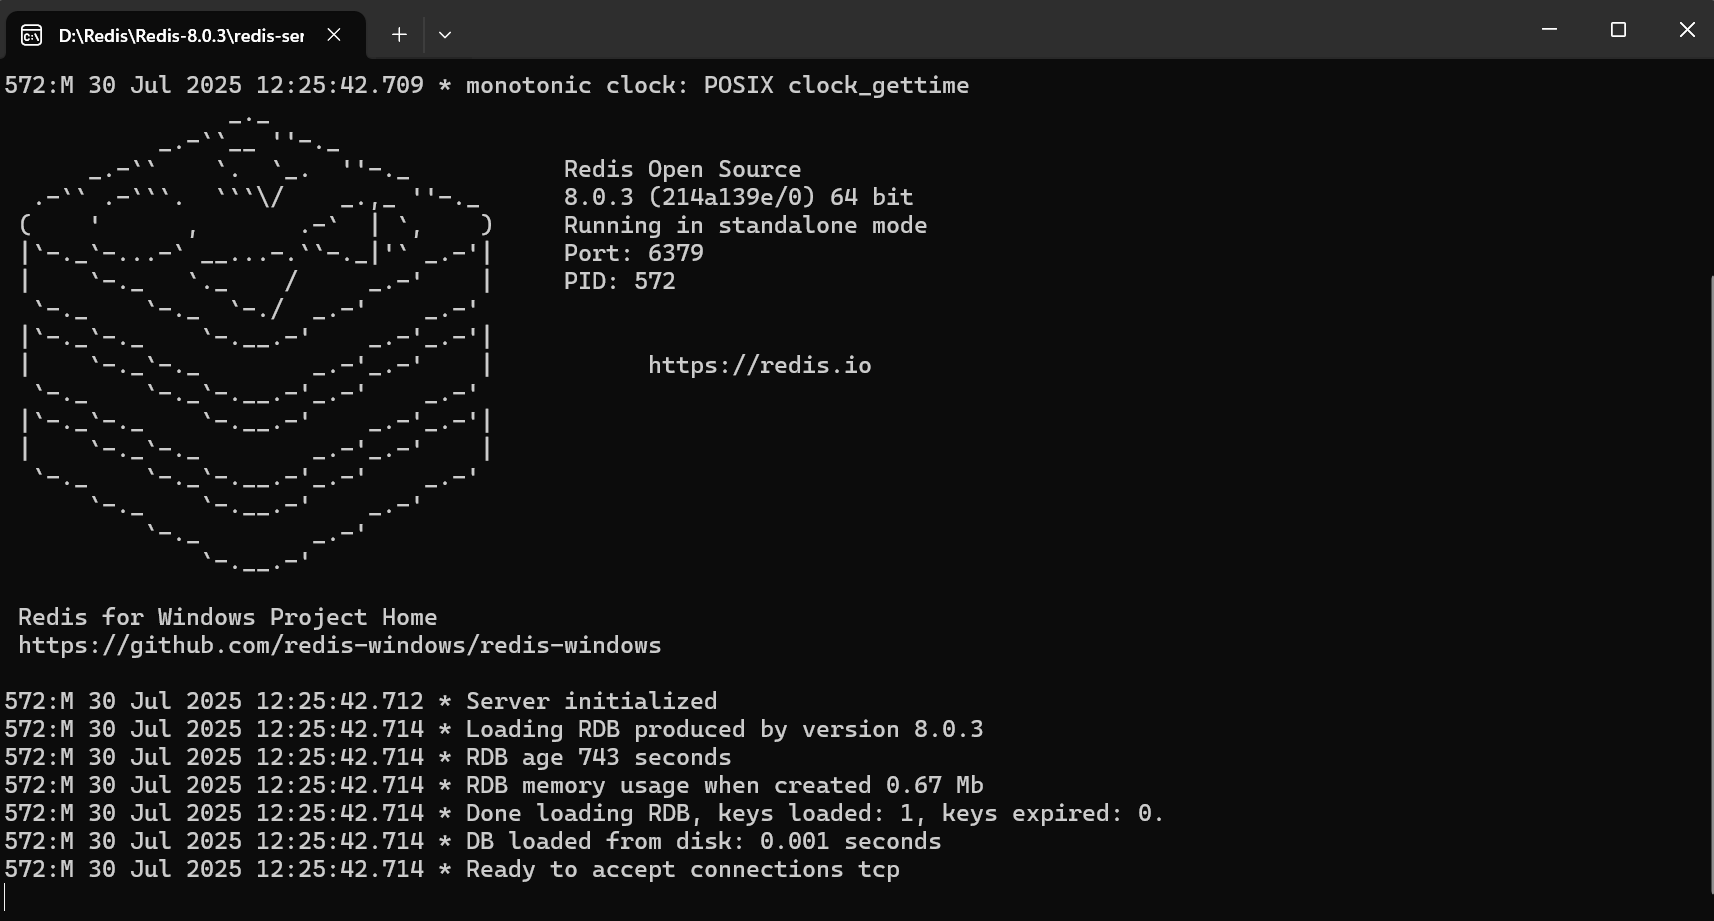Click the 'Port: 6379' text

(x=631, y=253)
